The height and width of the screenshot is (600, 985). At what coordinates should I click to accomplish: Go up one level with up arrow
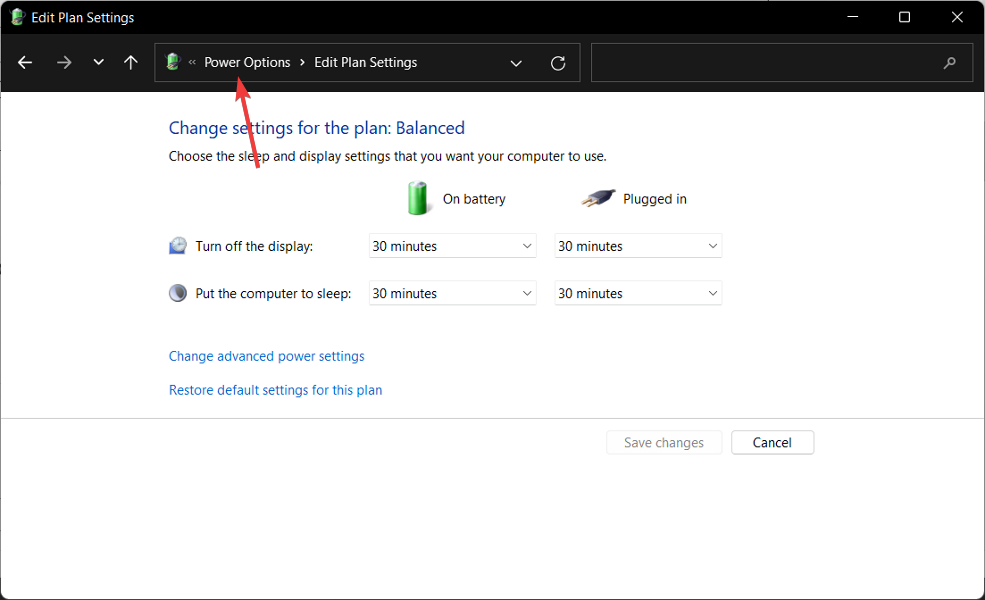(x=131, y=62)
